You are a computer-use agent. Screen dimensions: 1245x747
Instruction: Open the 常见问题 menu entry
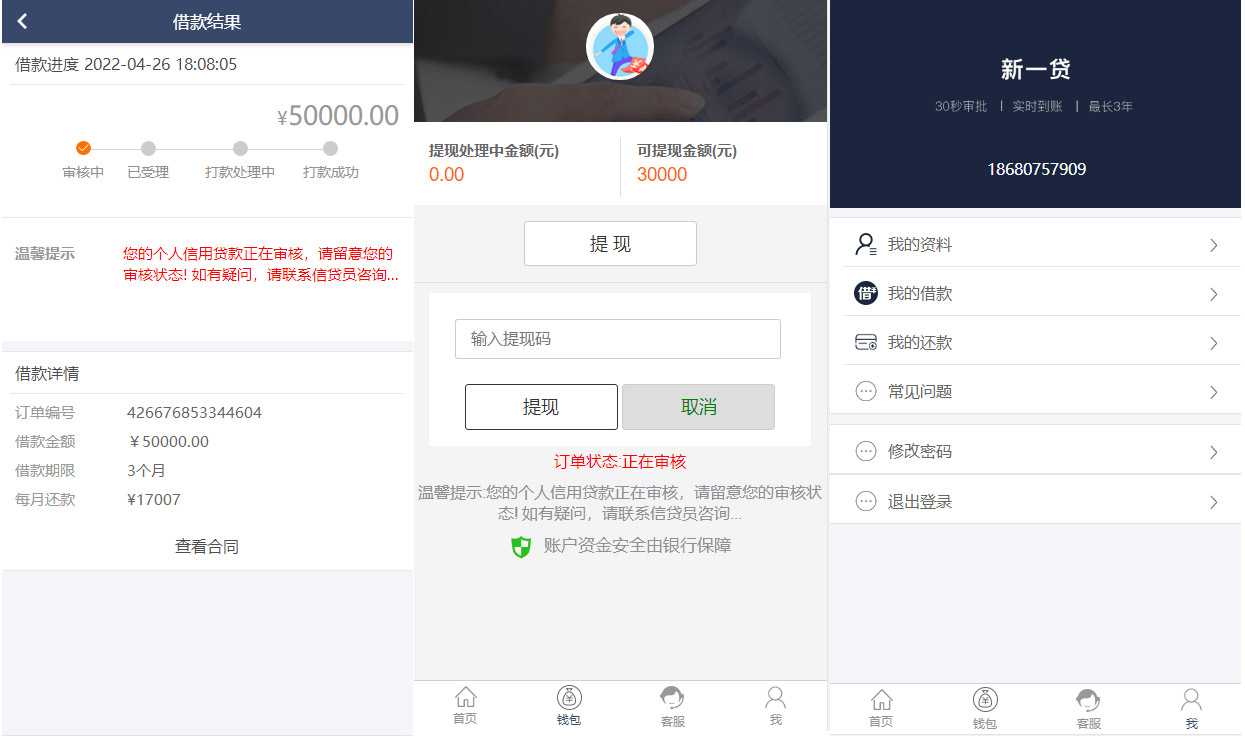pyautogui.click(x=1035, y=390)
